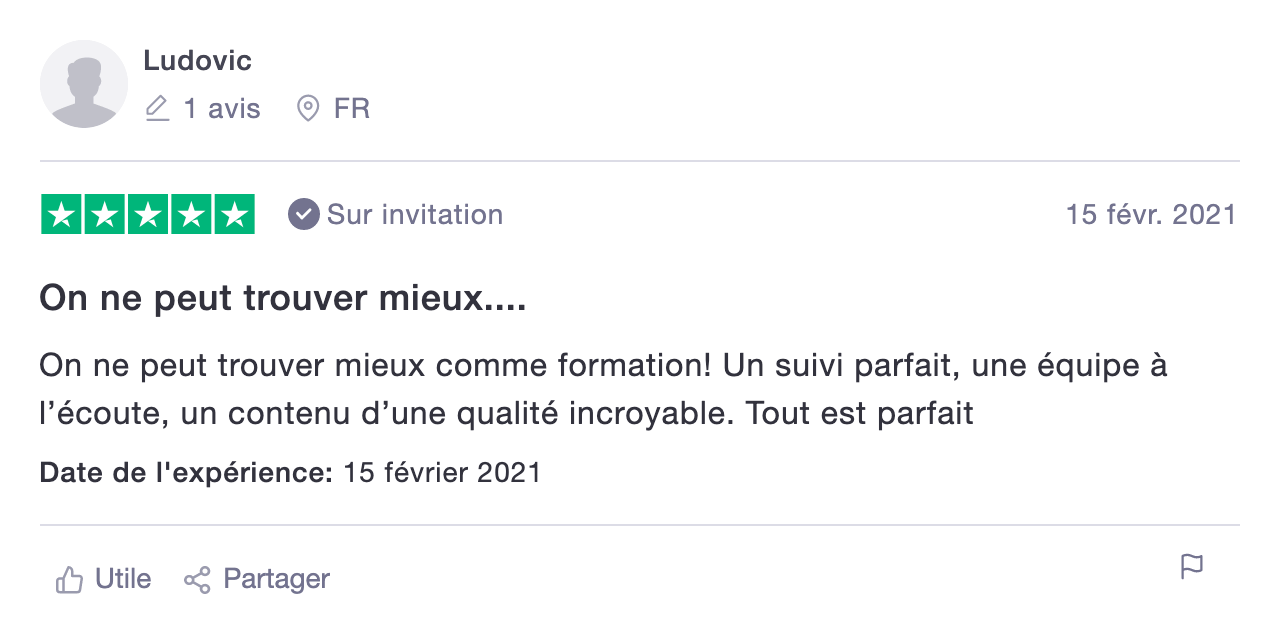Click the first green rating star
The width and height of the screenshot is (1282, 638).
pos(62,214)
